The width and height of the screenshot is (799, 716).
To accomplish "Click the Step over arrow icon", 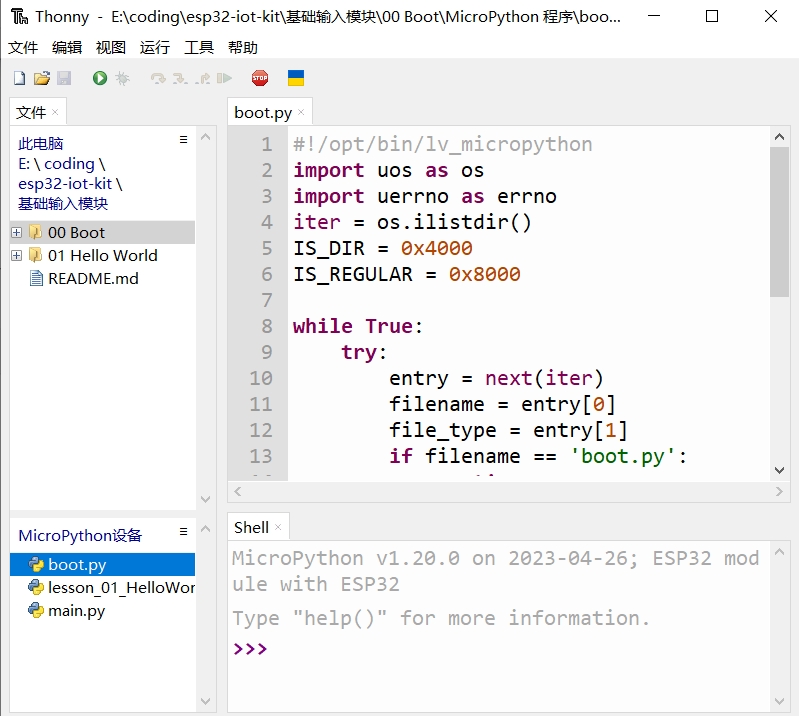I will 158,78.
